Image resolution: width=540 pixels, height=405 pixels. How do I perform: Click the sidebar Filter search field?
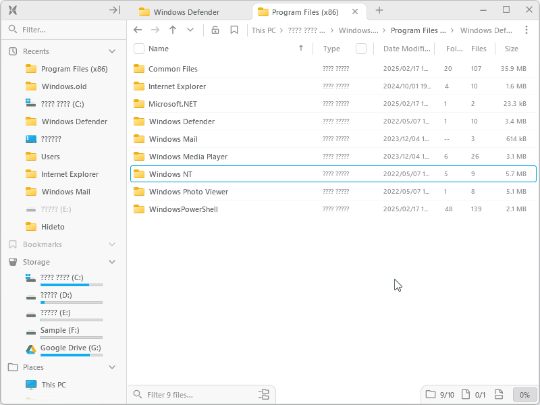(x=64, y=30)
